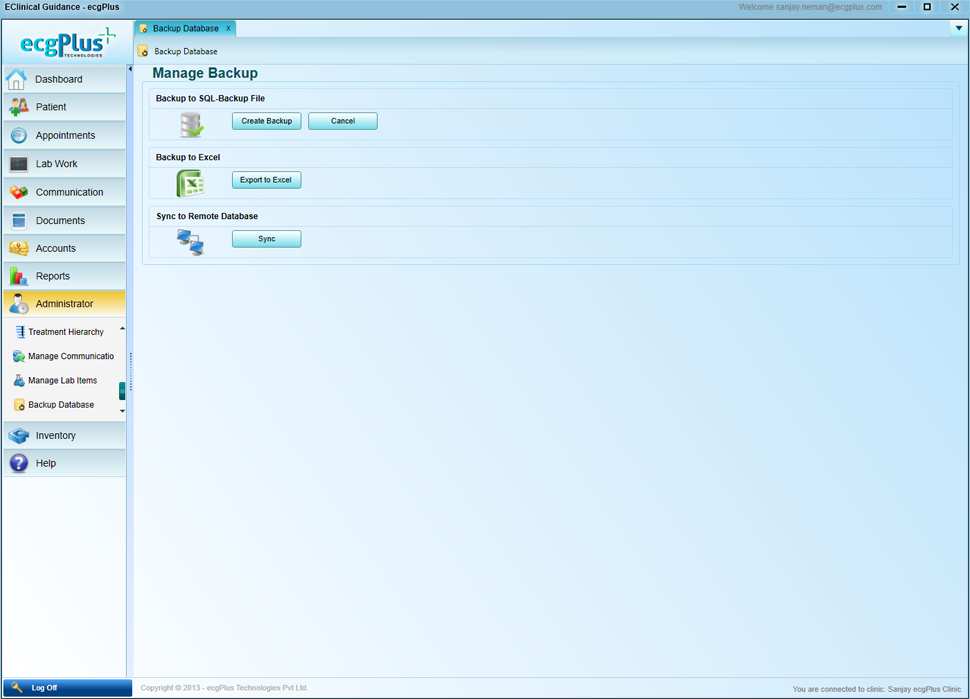Click the Inventory box icon
The width and height of the screenshot is (970, 699).
coord(18,436)
